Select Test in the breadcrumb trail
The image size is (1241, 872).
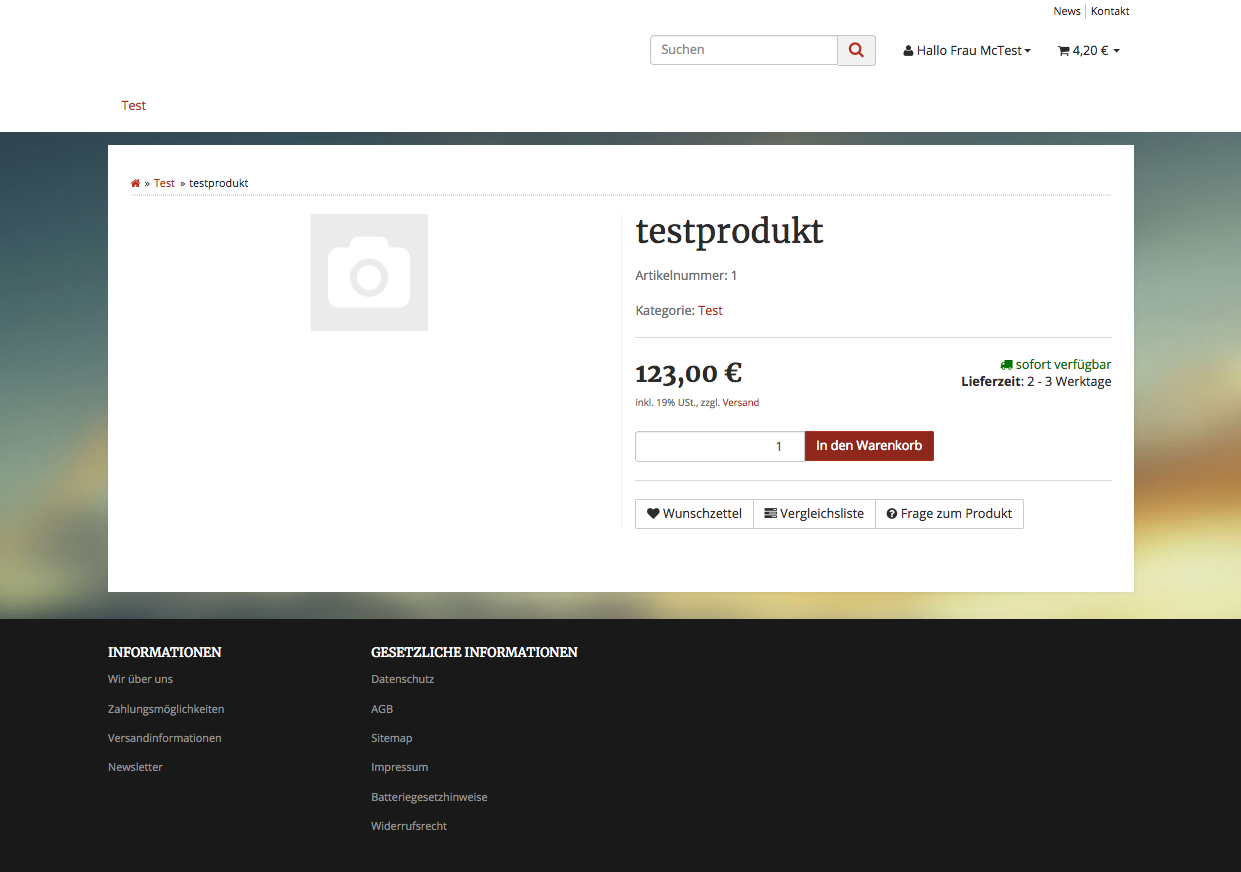coord(164,182)
